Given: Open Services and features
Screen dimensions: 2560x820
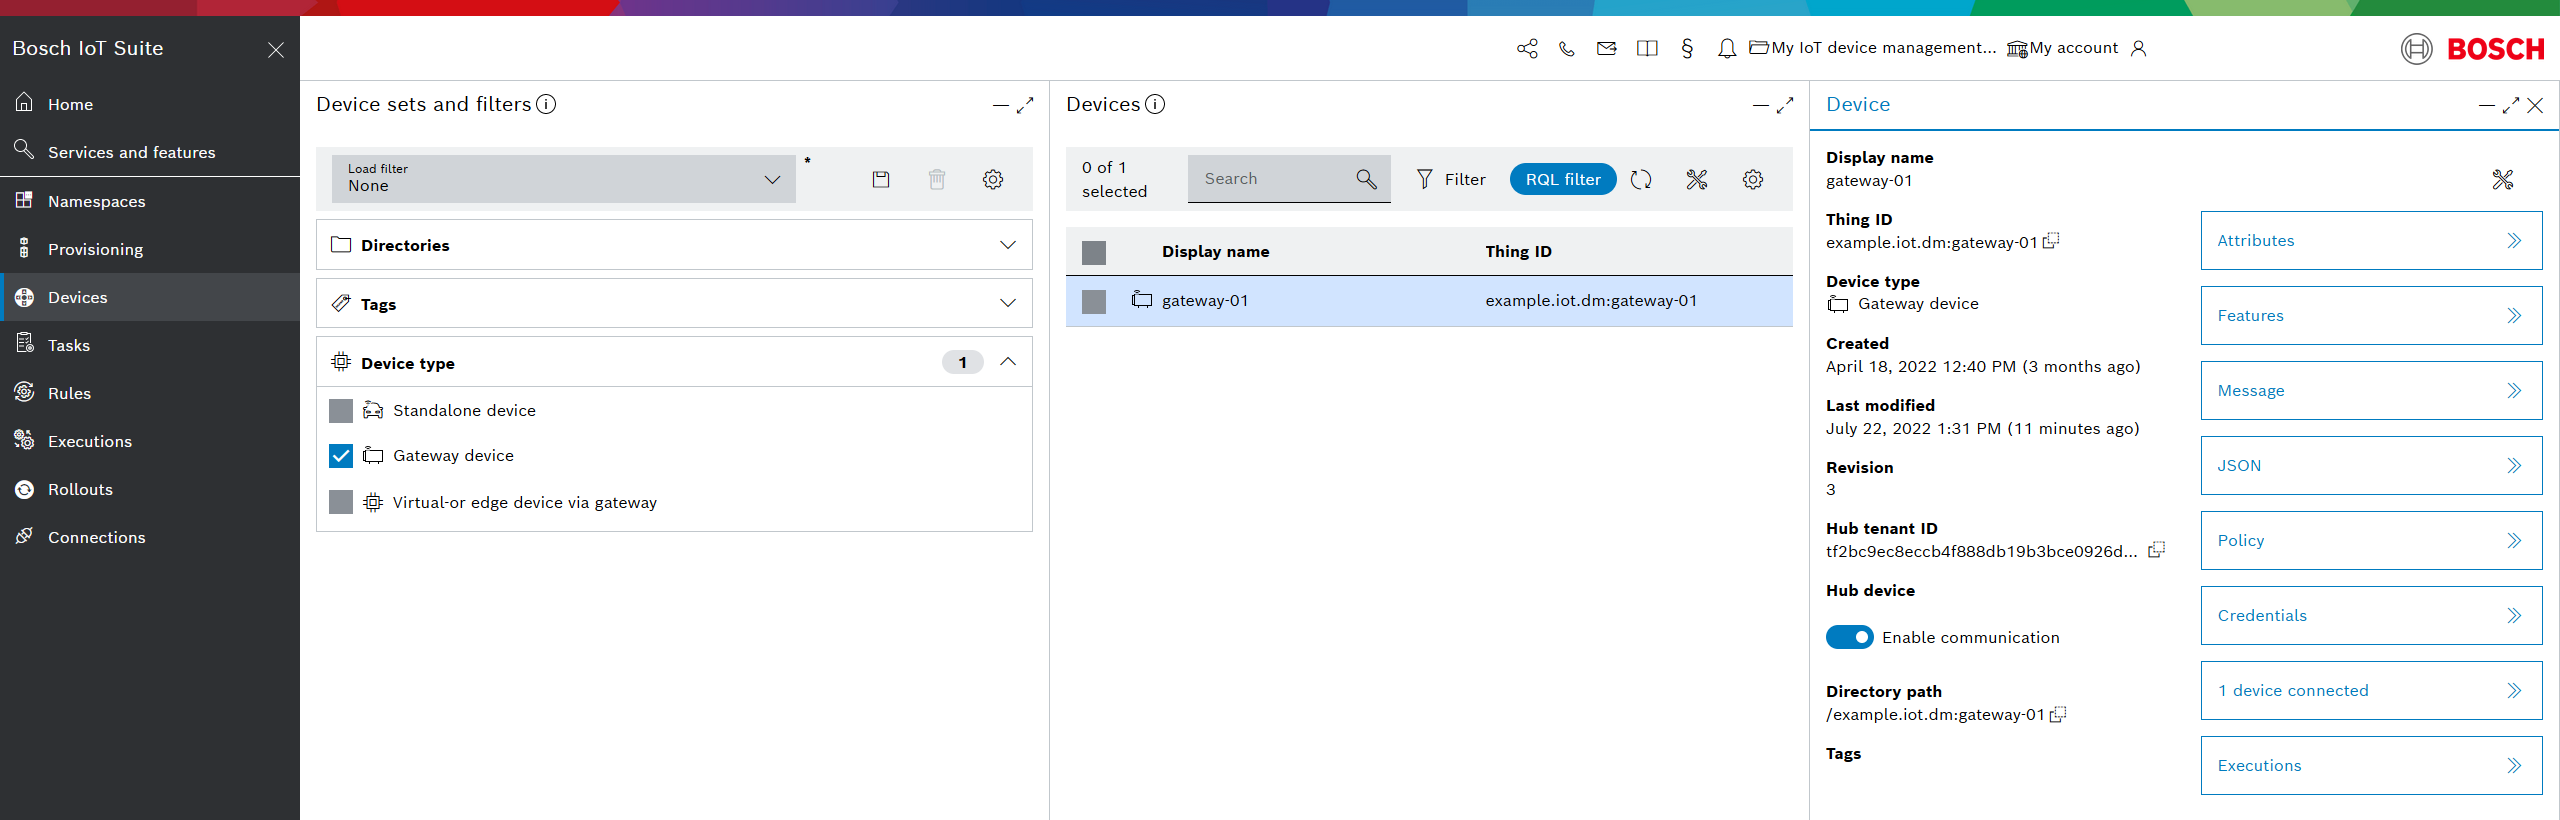Looking at the screenshot, I should click(150, 152).
